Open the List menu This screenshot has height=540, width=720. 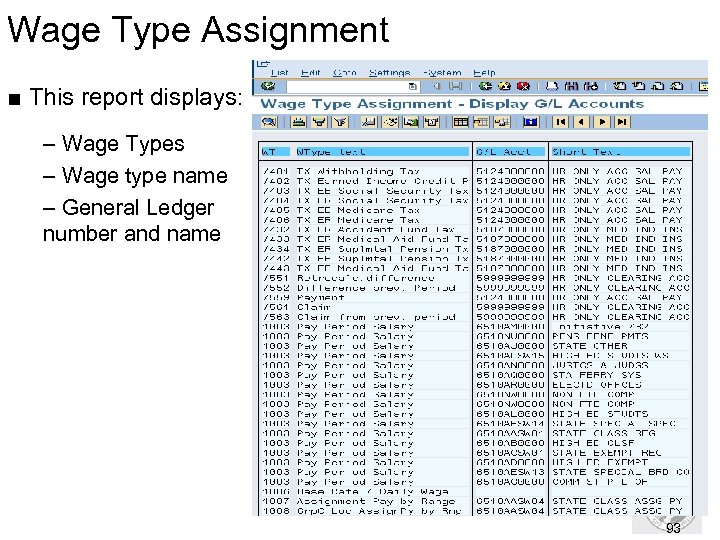[x=280, y=73]
